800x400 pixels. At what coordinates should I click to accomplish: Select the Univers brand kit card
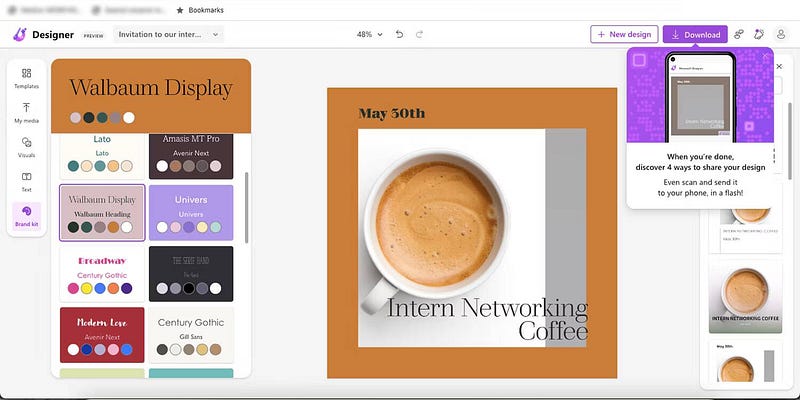191,213
